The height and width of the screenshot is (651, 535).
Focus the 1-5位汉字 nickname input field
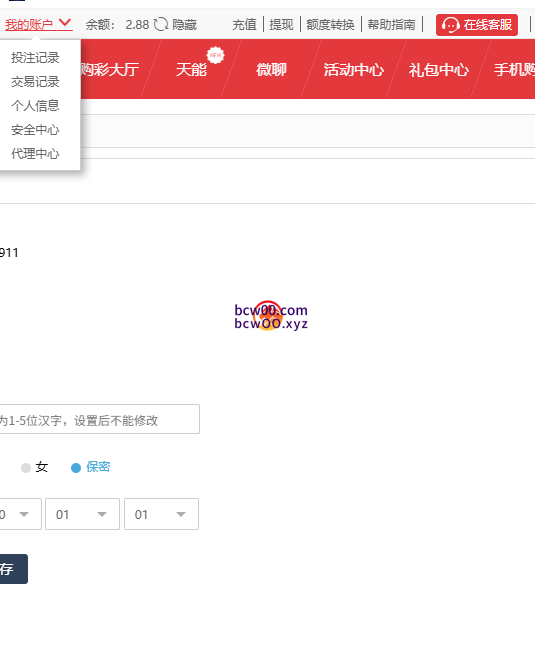(100, 419)
